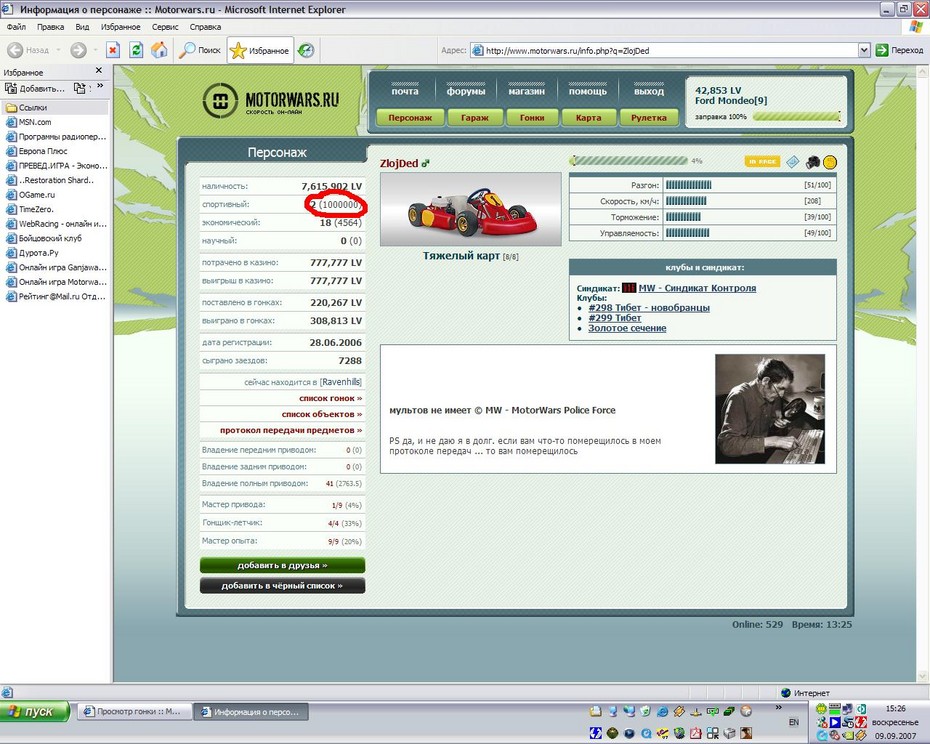Click the Карта button
The image size is (930, 744).
[588, 117]
